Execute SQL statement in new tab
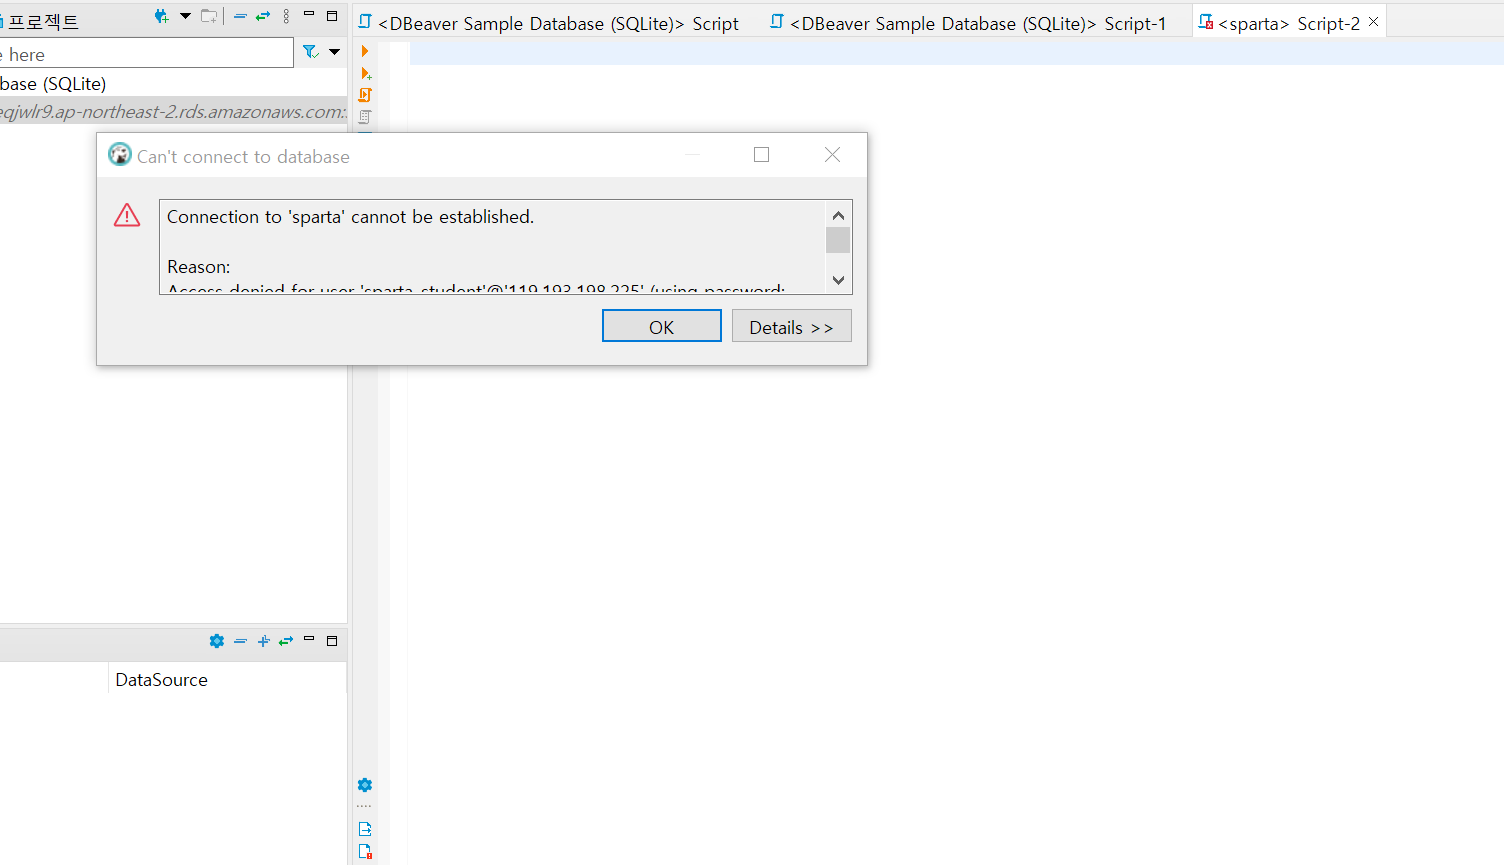Screen dimensions: 1504x865 click(x=366, y=73)
